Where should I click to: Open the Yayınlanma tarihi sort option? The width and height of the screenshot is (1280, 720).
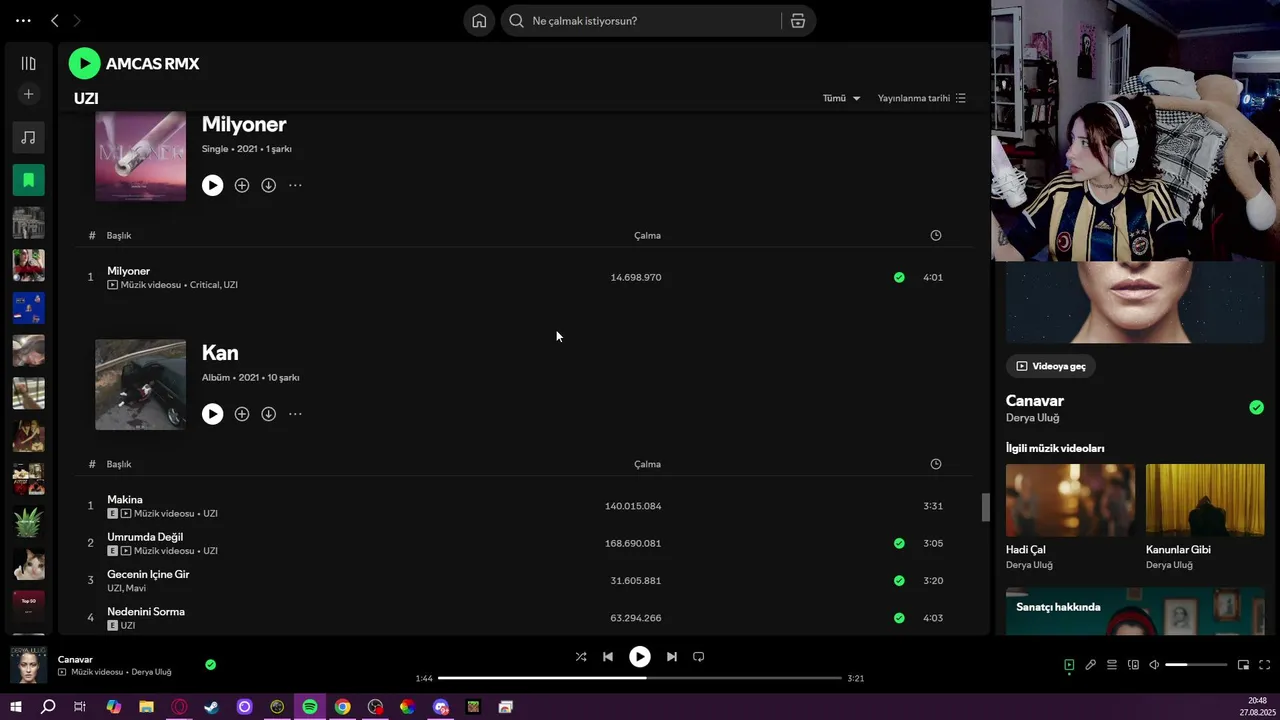tap(922, 98)
